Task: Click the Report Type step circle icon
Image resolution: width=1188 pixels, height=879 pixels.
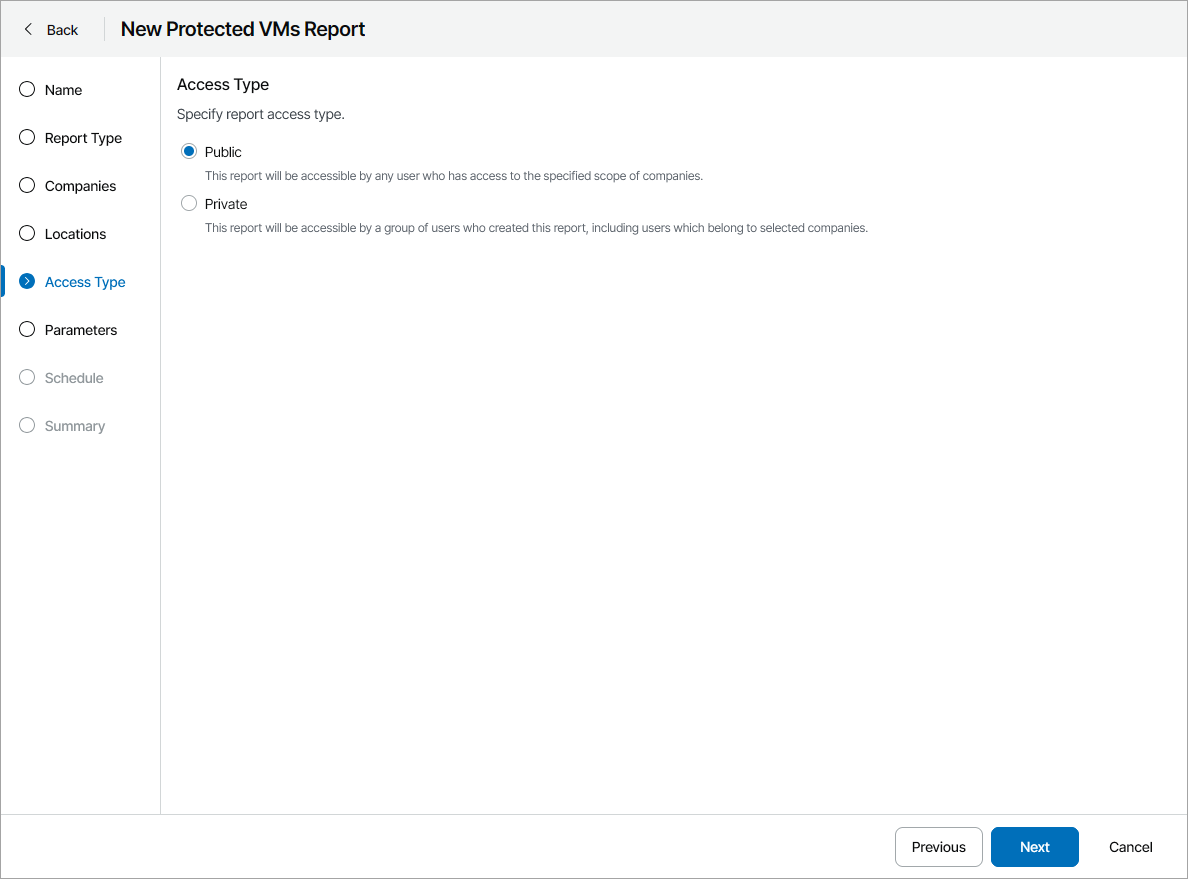Action: (27, 138)
